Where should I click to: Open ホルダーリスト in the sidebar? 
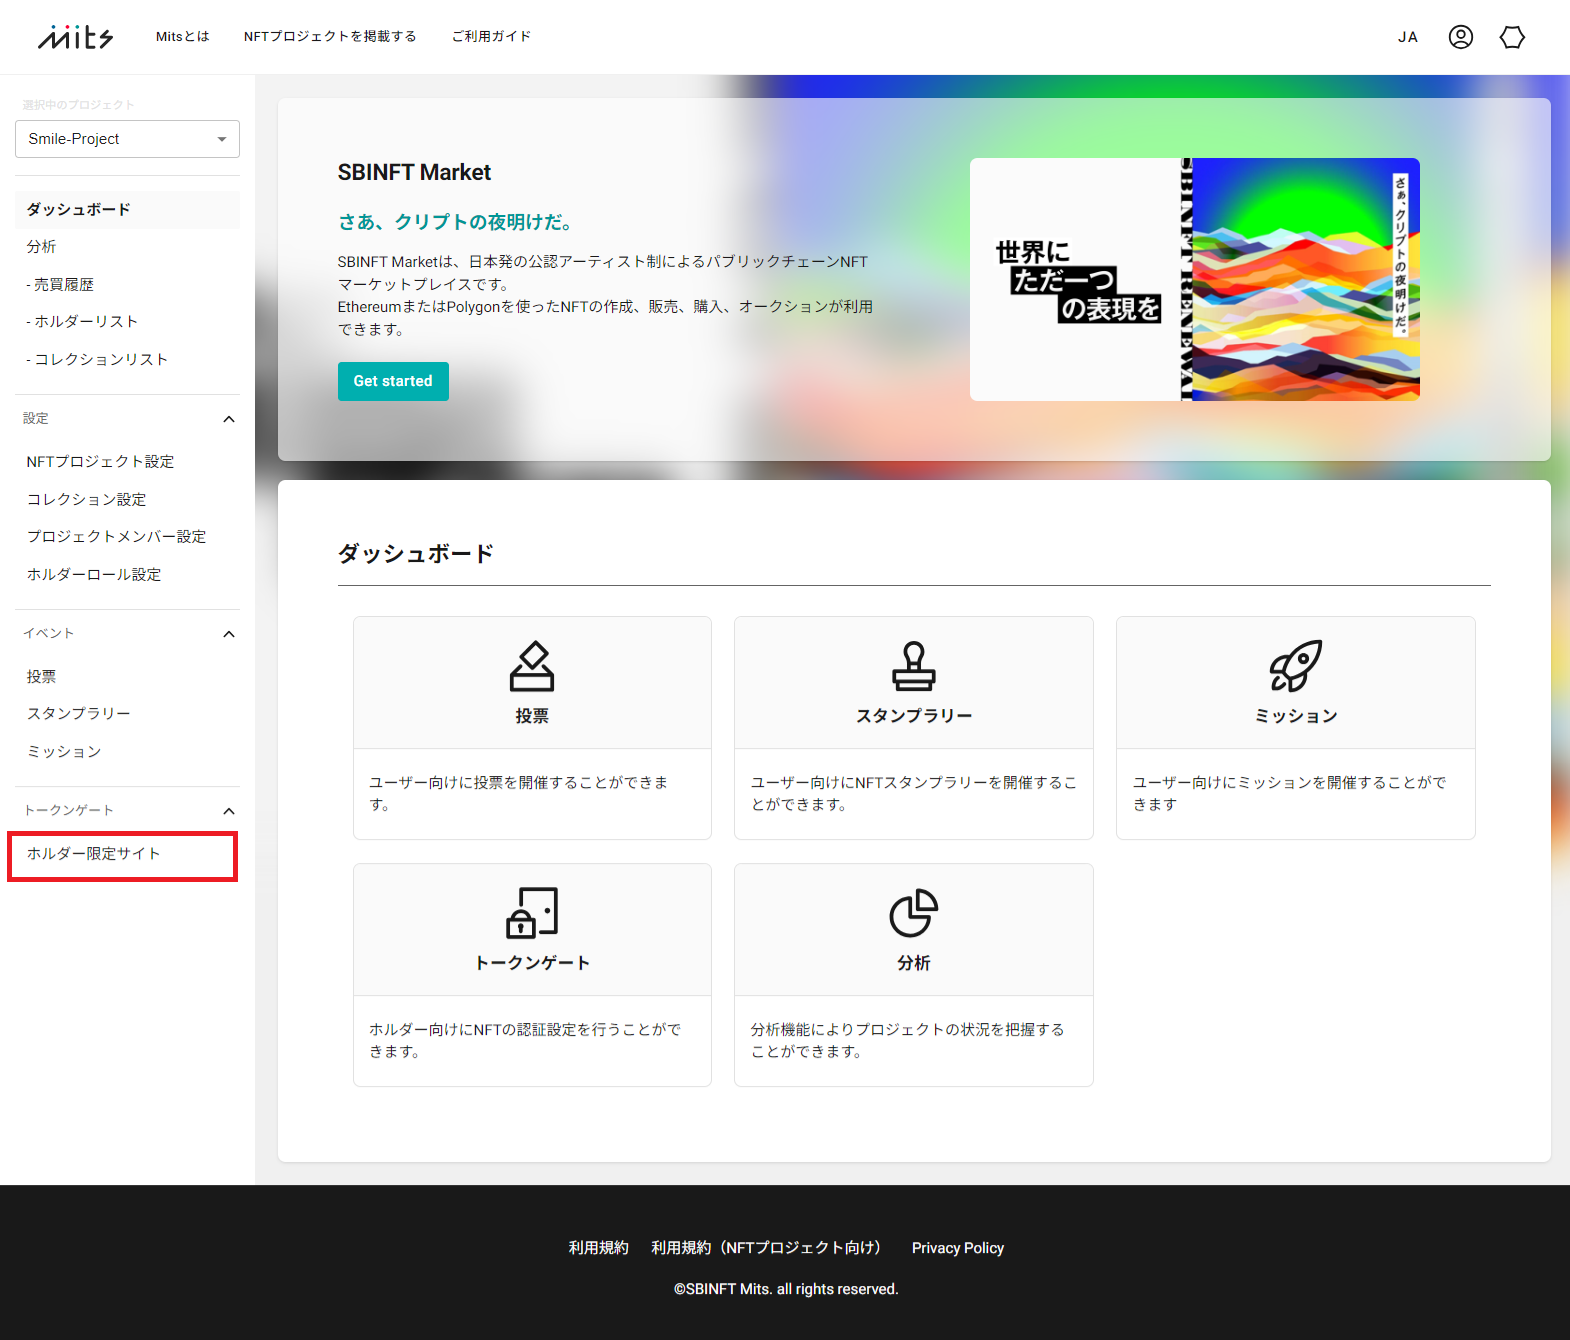[x=82, y=322]
